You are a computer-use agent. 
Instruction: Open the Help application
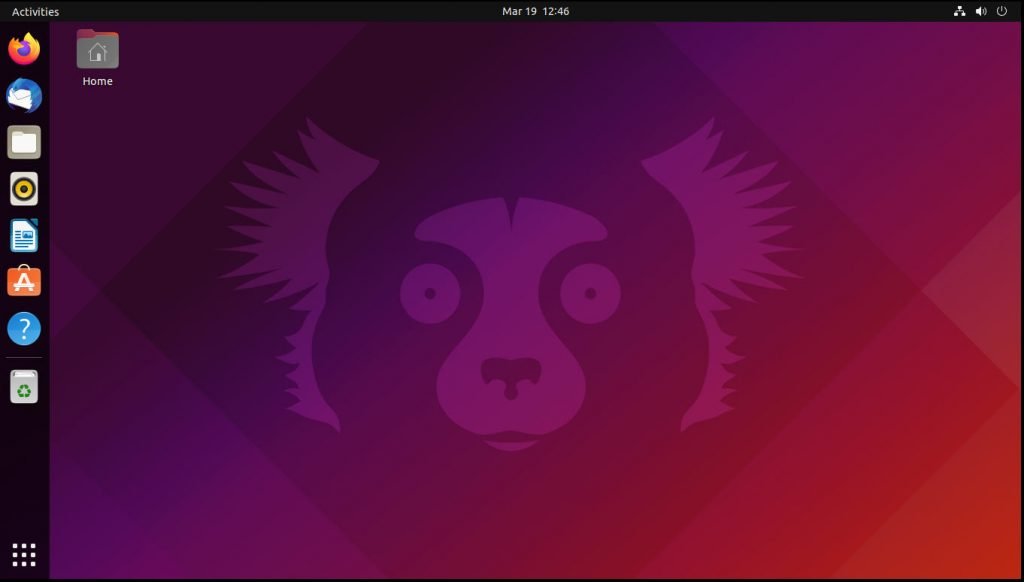[x=22, y=328]
